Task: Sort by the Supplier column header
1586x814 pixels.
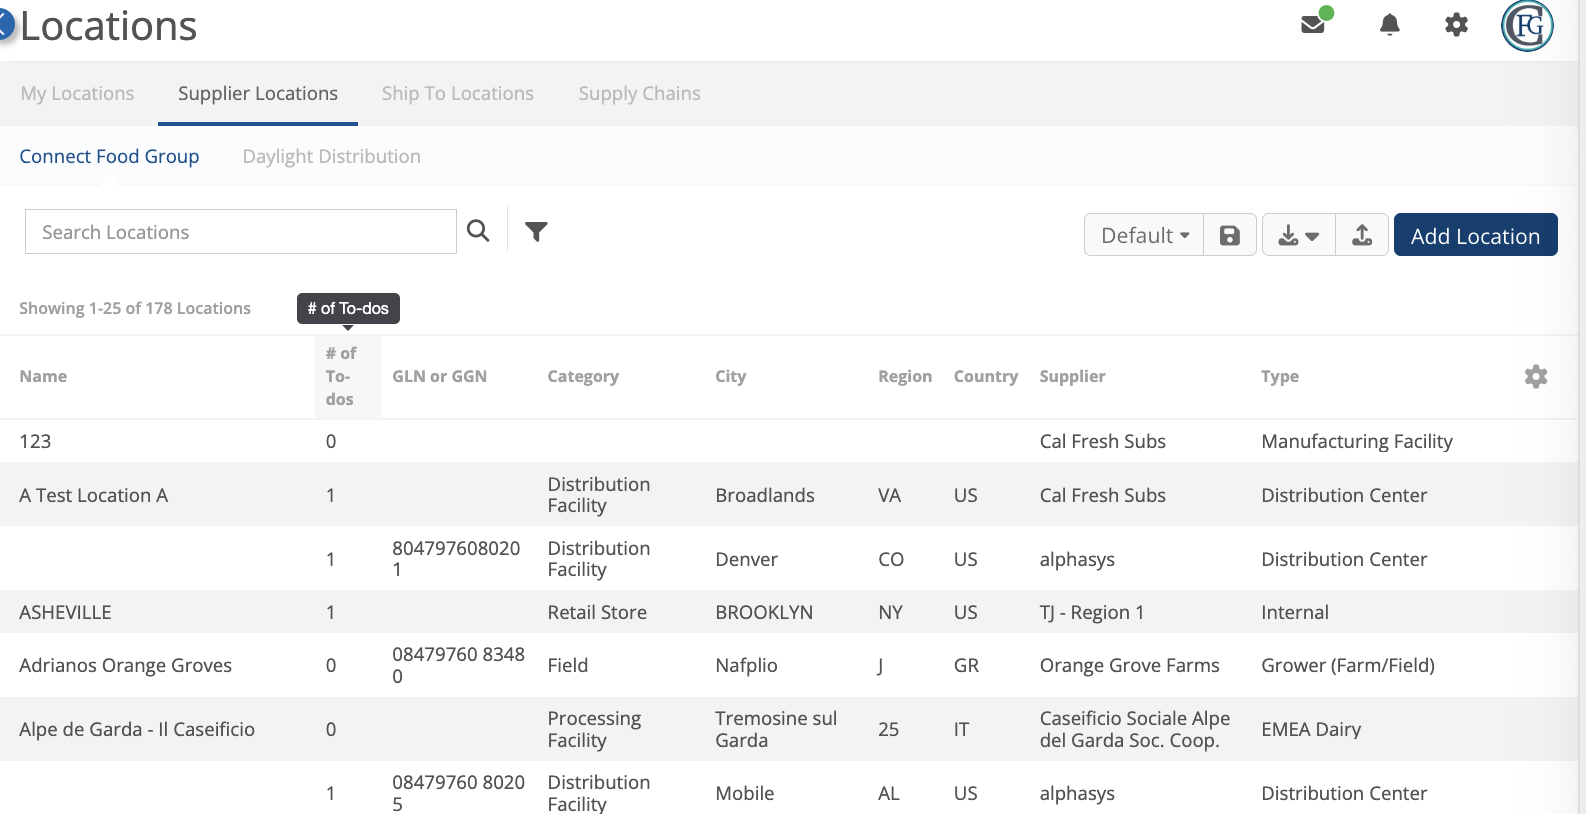Action: [1072, 376]
